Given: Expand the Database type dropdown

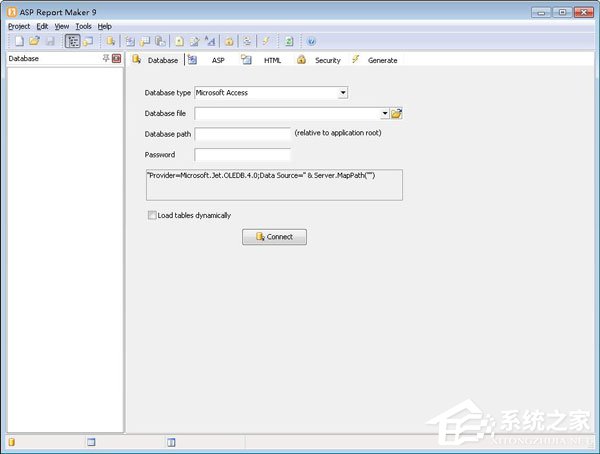Looking at the screenshot, I should click(x=343, y=93).
